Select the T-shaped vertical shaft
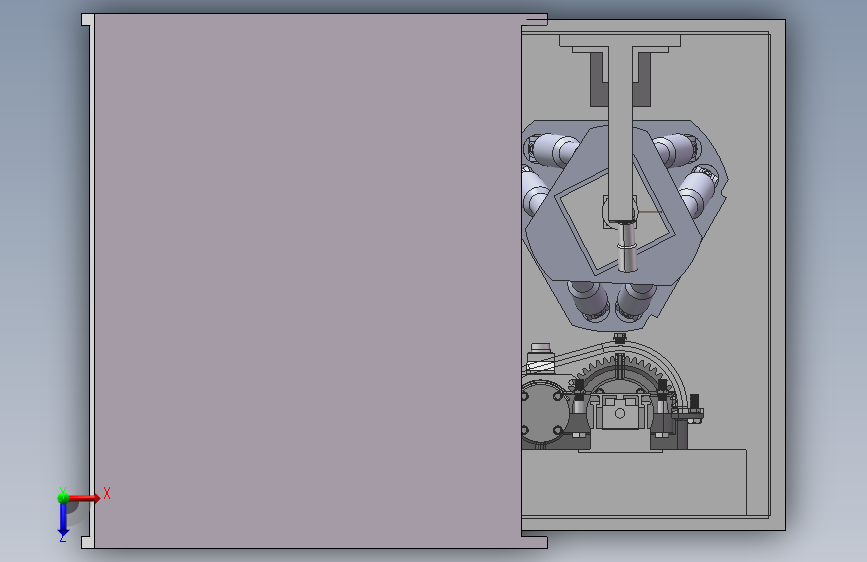The height and width of the screenshot is (562, 867). coord(620,127)
